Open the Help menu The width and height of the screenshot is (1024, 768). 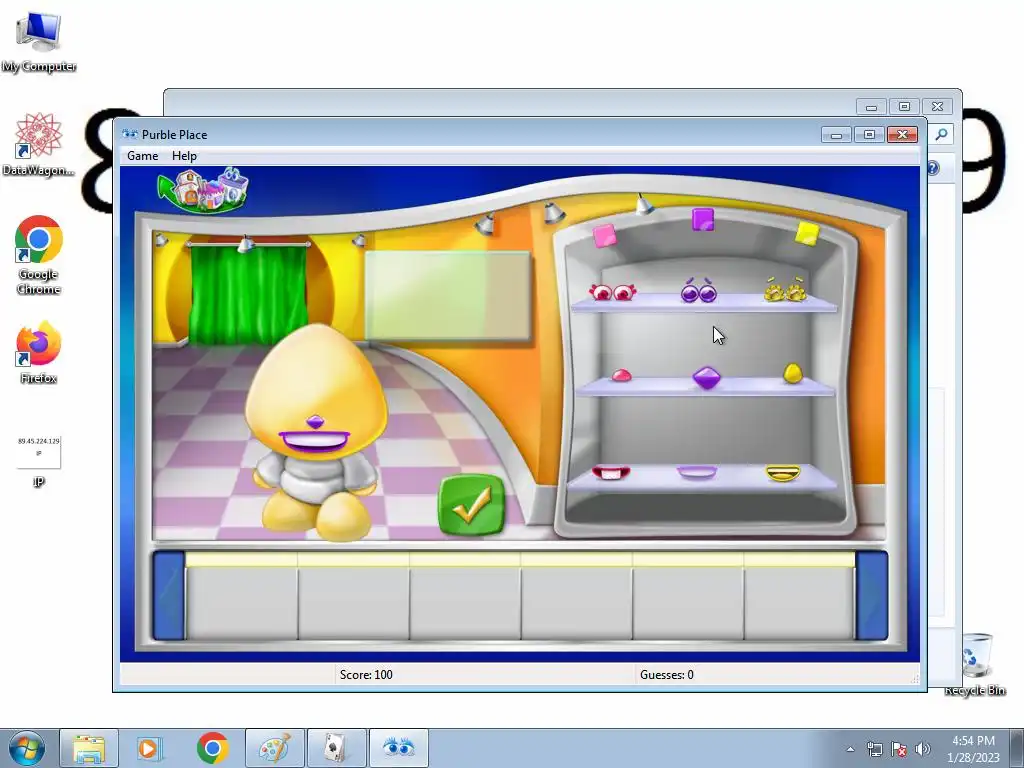[x=184, y=156]
